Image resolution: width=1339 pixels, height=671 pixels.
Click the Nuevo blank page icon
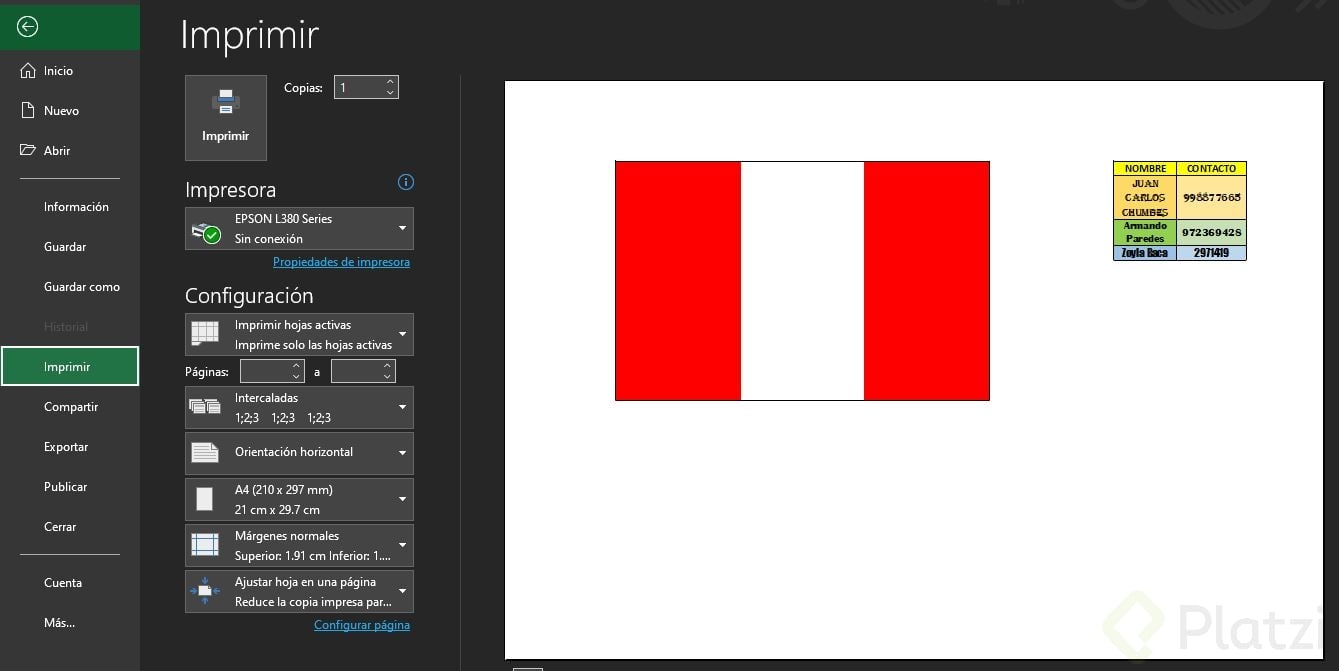pyautogui.click(x=28, y=111)
